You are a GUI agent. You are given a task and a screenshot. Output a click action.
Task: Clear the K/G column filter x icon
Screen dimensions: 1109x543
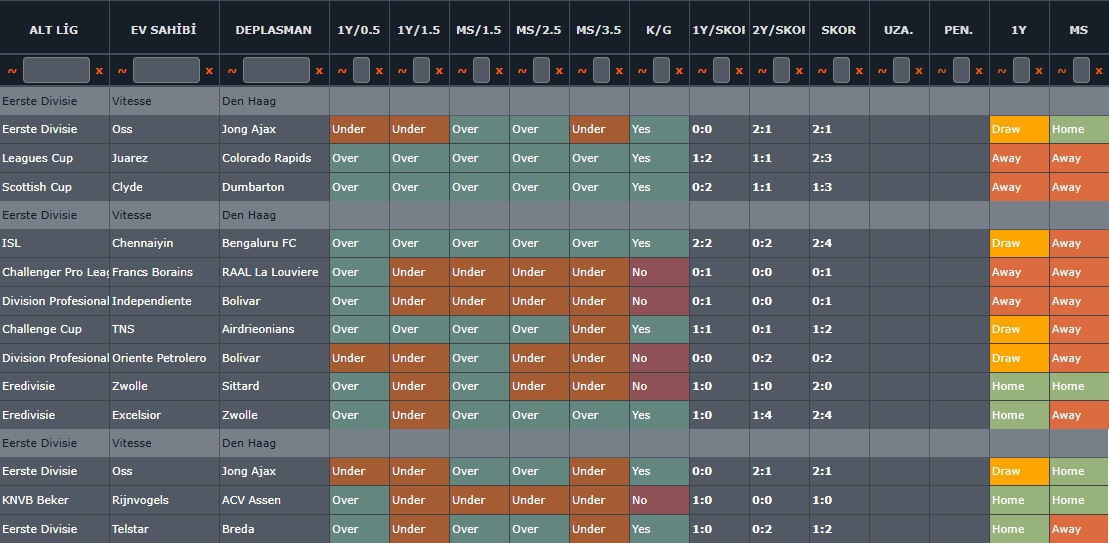pyautogui.click(x=679, y=71)
